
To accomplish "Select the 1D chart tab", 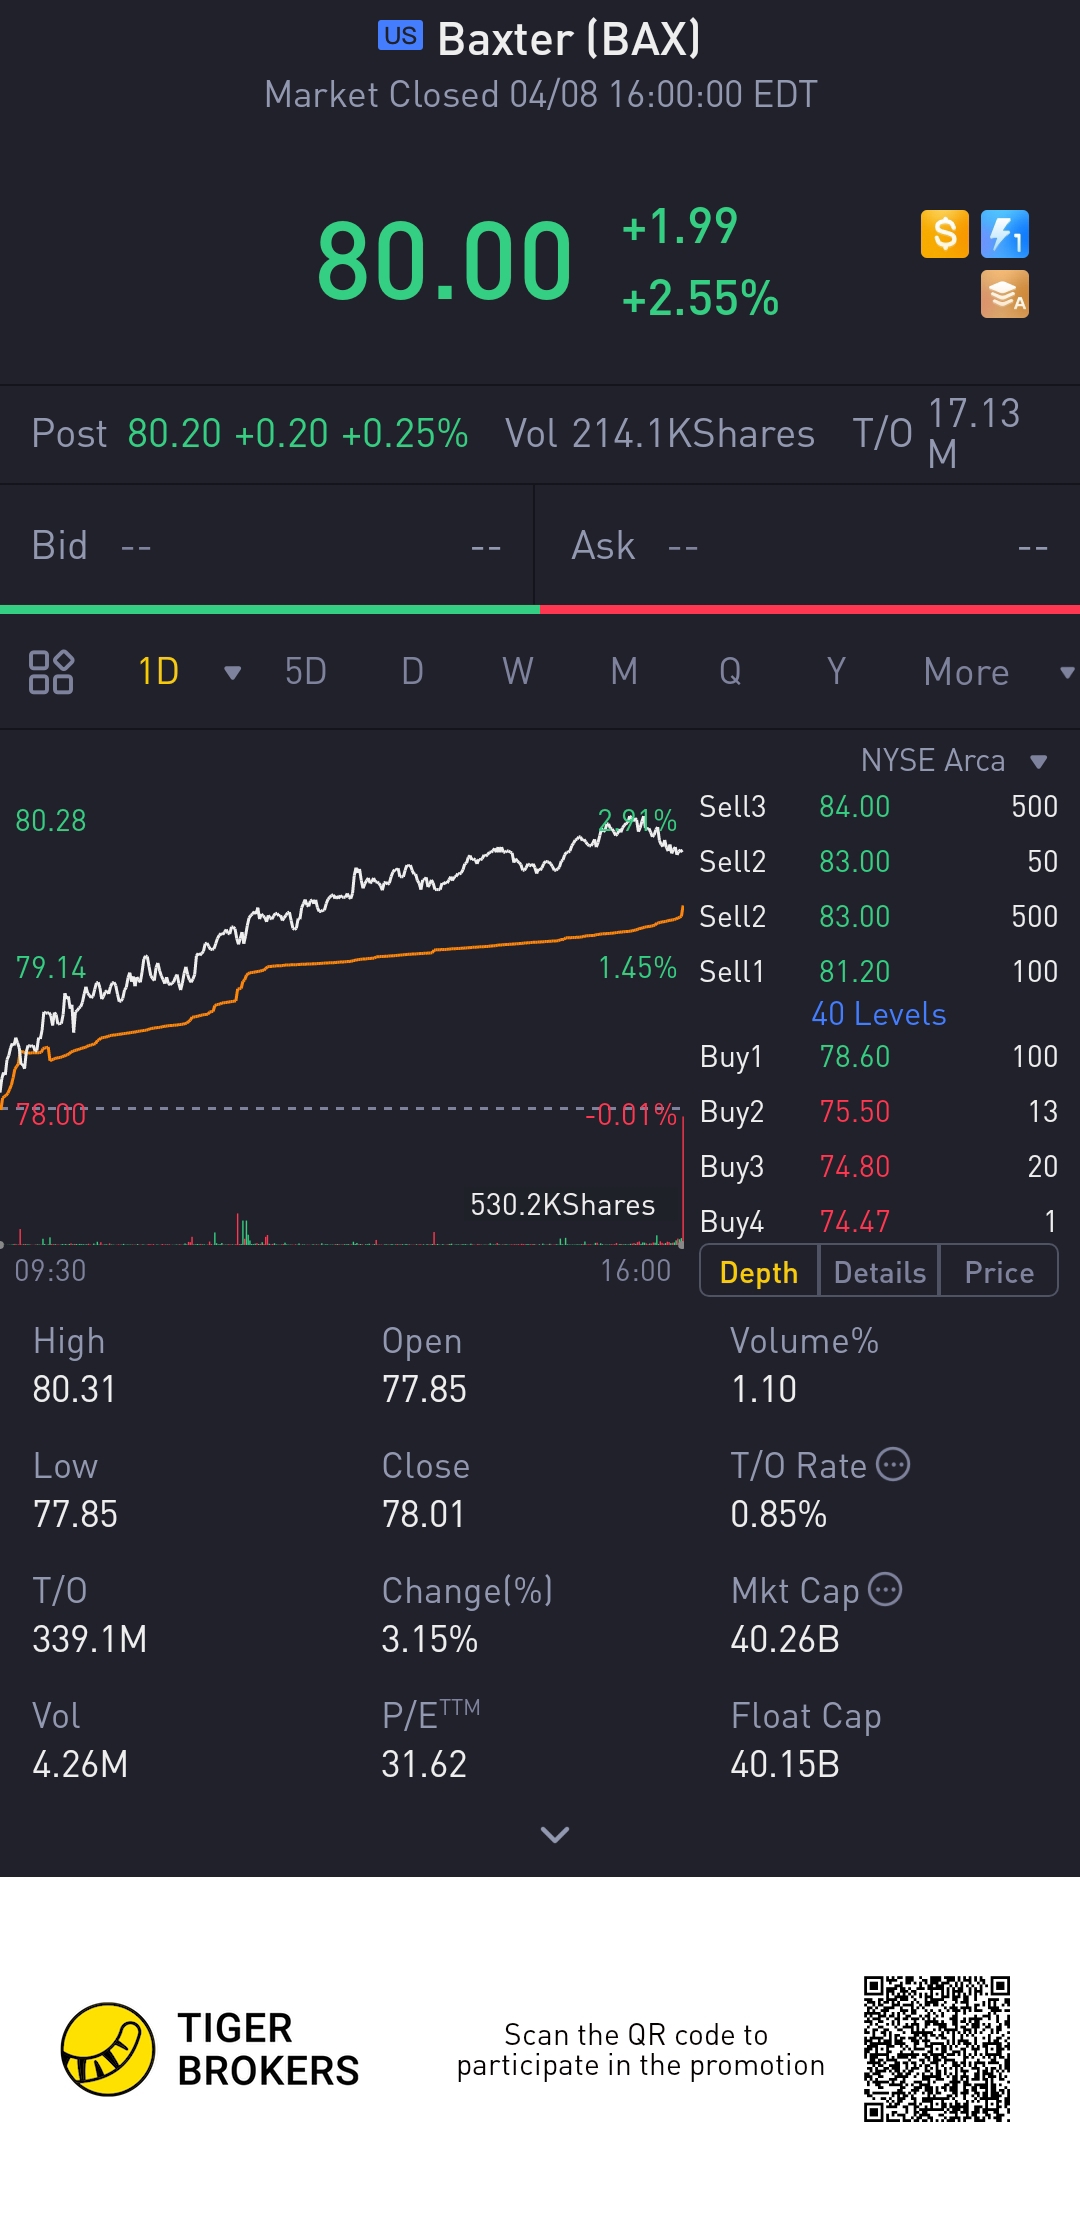I will click(x=158, y=672).
